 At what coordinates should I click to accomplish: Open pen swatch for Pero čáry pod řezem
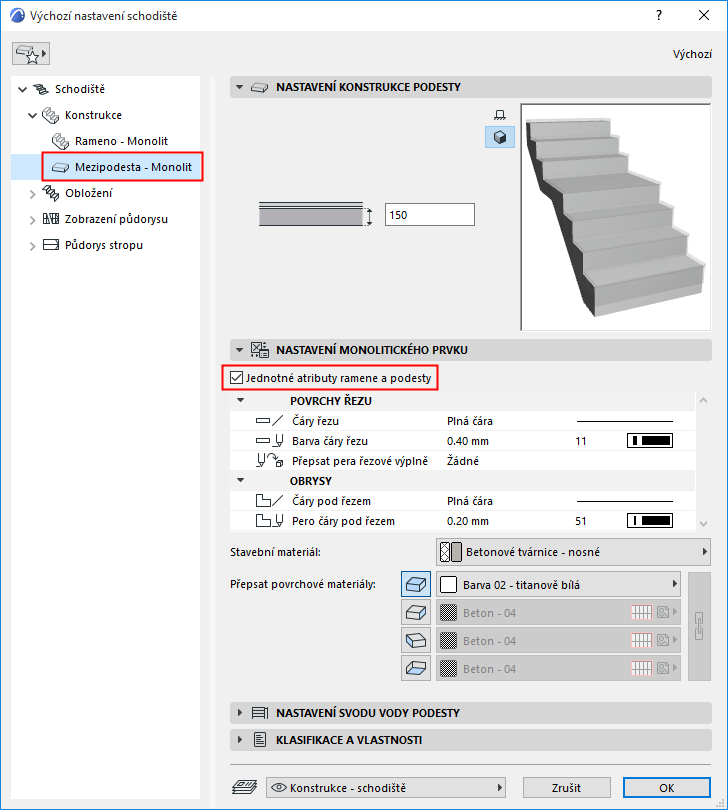[x=649, y=521]
